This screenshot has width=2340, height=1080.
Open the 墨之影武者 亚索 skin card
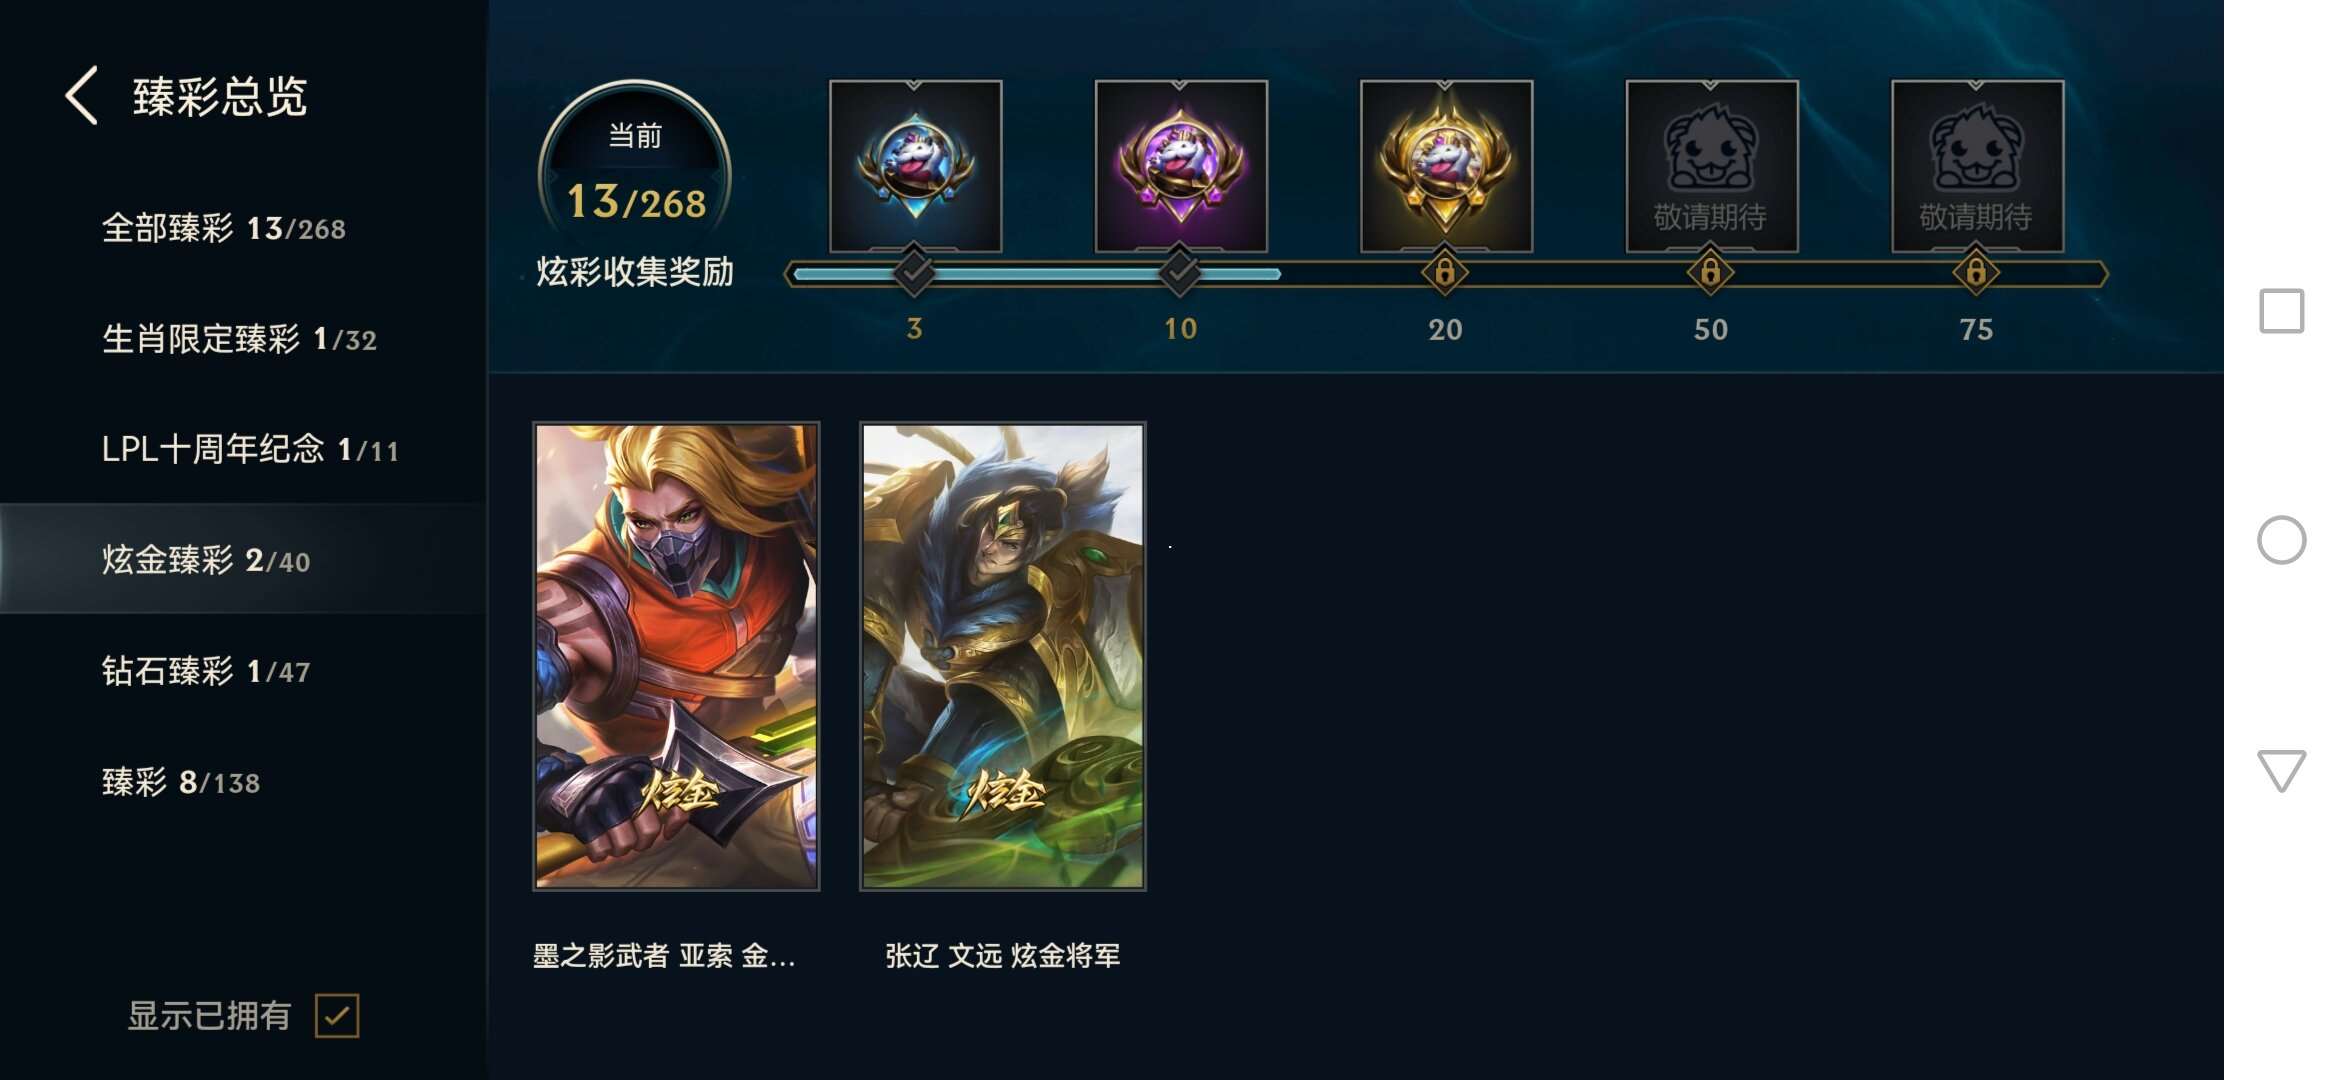[676, 656]
